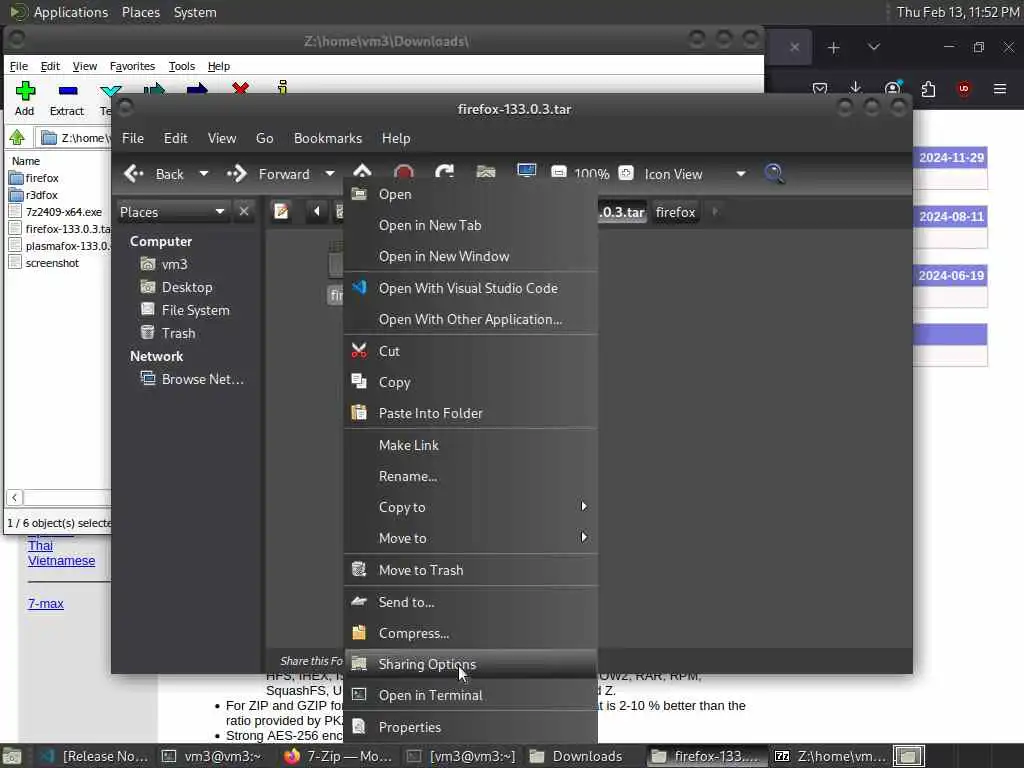Select 7z2409-x64.exe in 7-Zip list
1024x768 pixels.
coord(63,212)
